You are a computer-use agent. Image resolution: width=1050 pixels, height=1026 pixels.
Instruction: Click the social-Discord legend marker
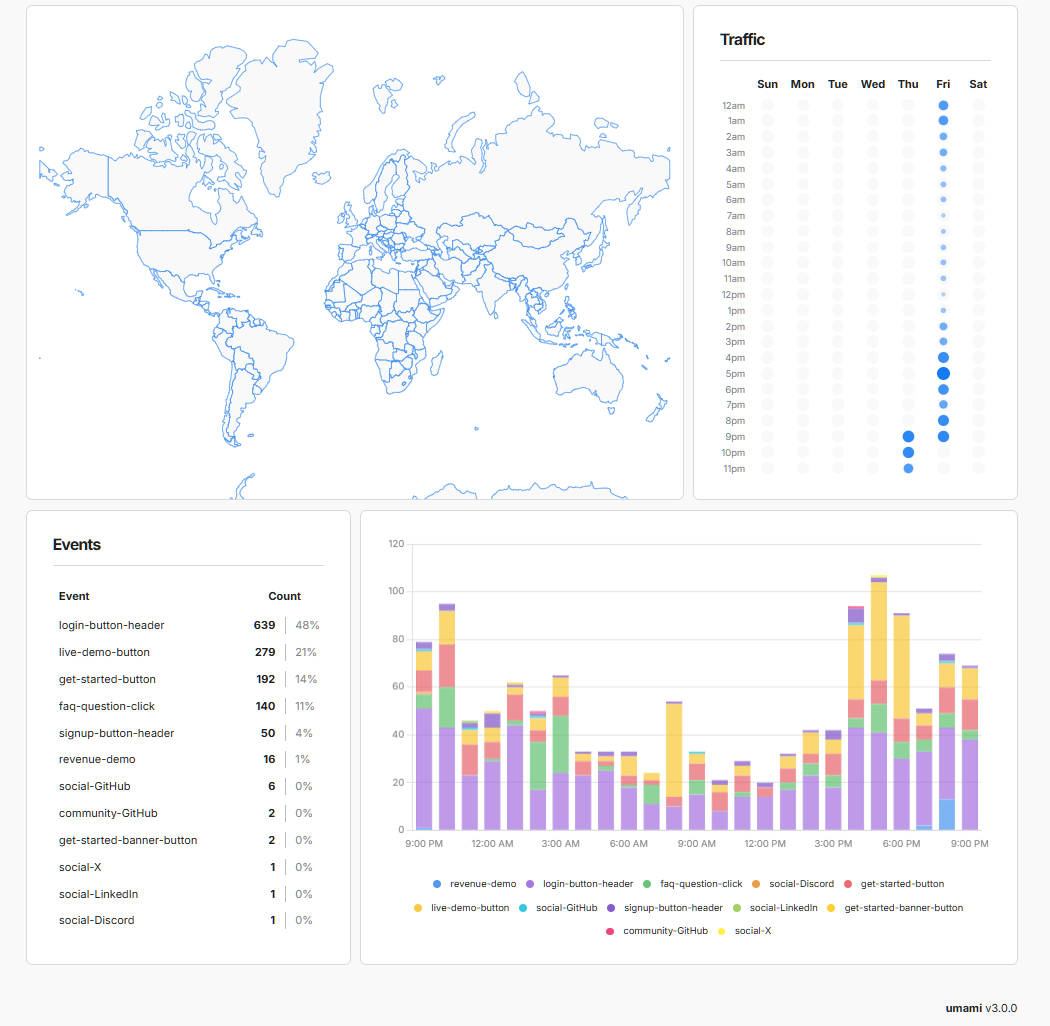pos(756,884)
